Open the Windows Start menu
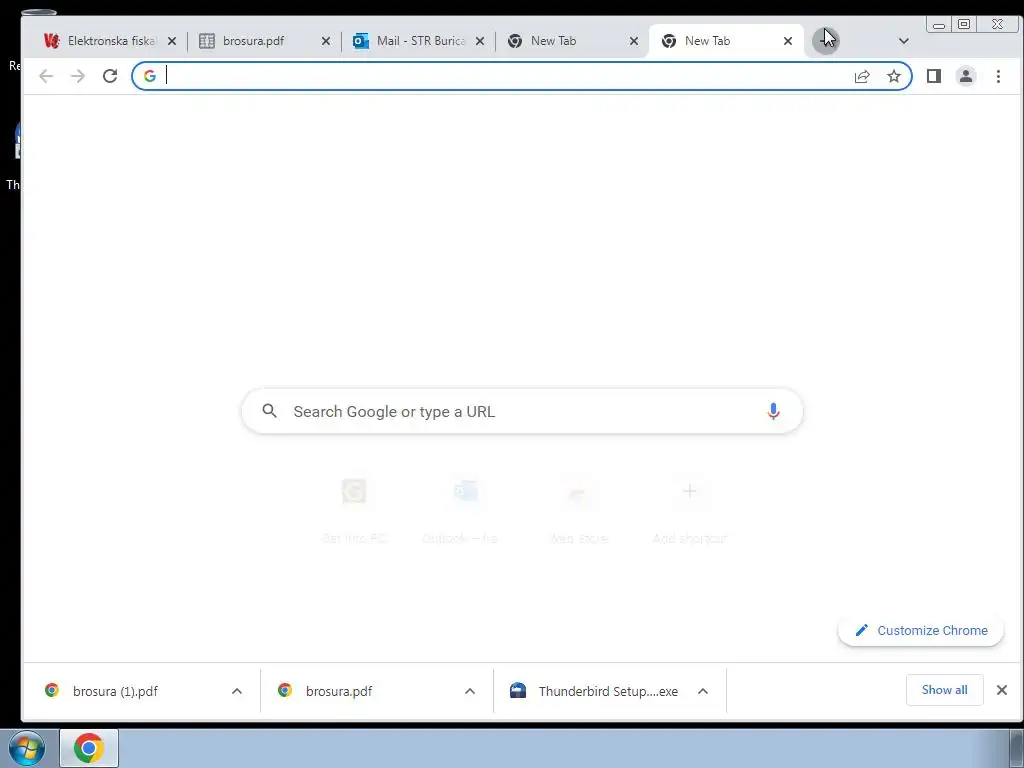Screen dimensions: 1024x768 point(27,748)
